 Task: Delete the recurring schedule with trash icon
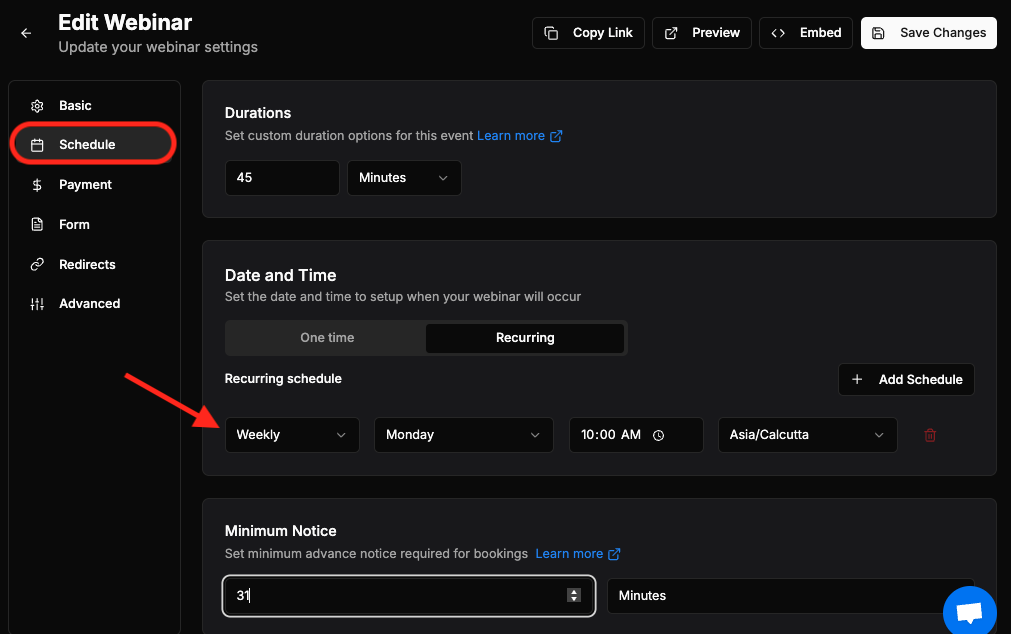click(930, 435)
